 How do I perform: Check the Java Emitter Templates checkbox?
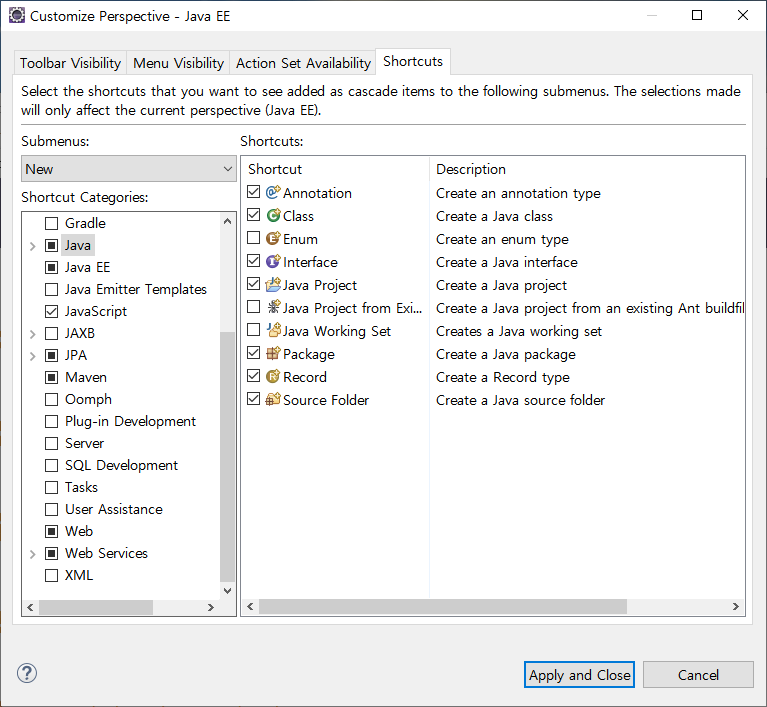click(51, 290)
